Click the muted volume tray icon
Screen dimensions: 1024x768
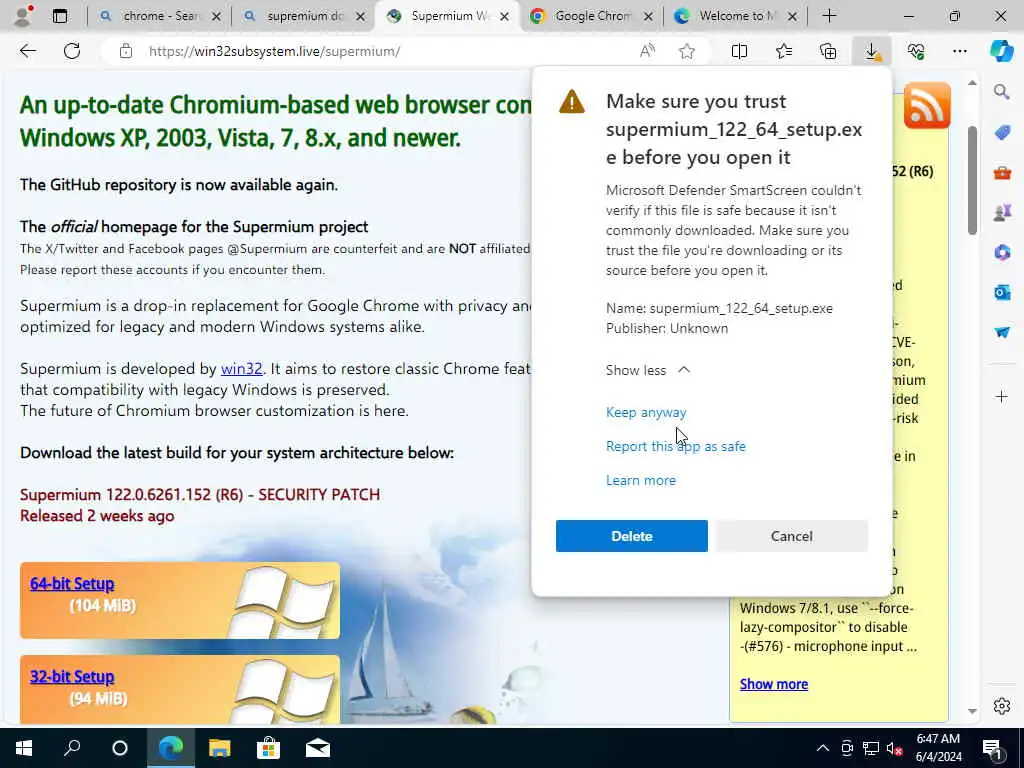point(895,748)
